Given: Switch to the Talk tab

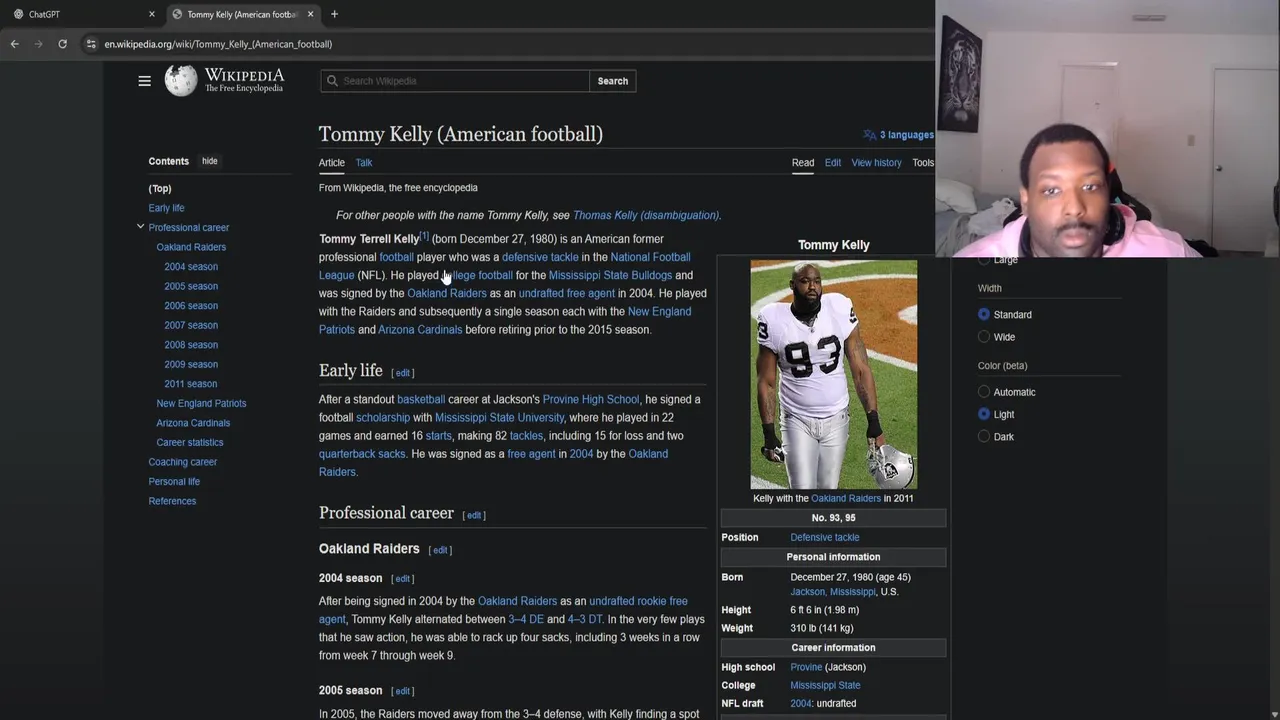Looking at the screenshot, I should (x=364, y=162).
